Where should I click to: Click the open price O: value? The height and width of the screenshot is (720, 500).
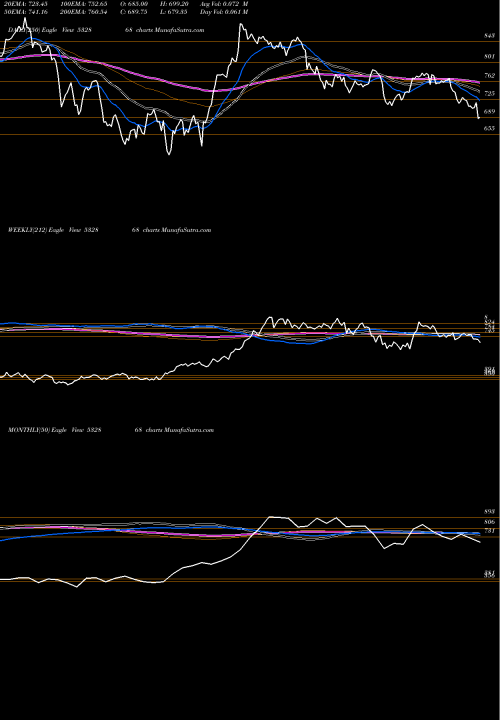(134, 4)
